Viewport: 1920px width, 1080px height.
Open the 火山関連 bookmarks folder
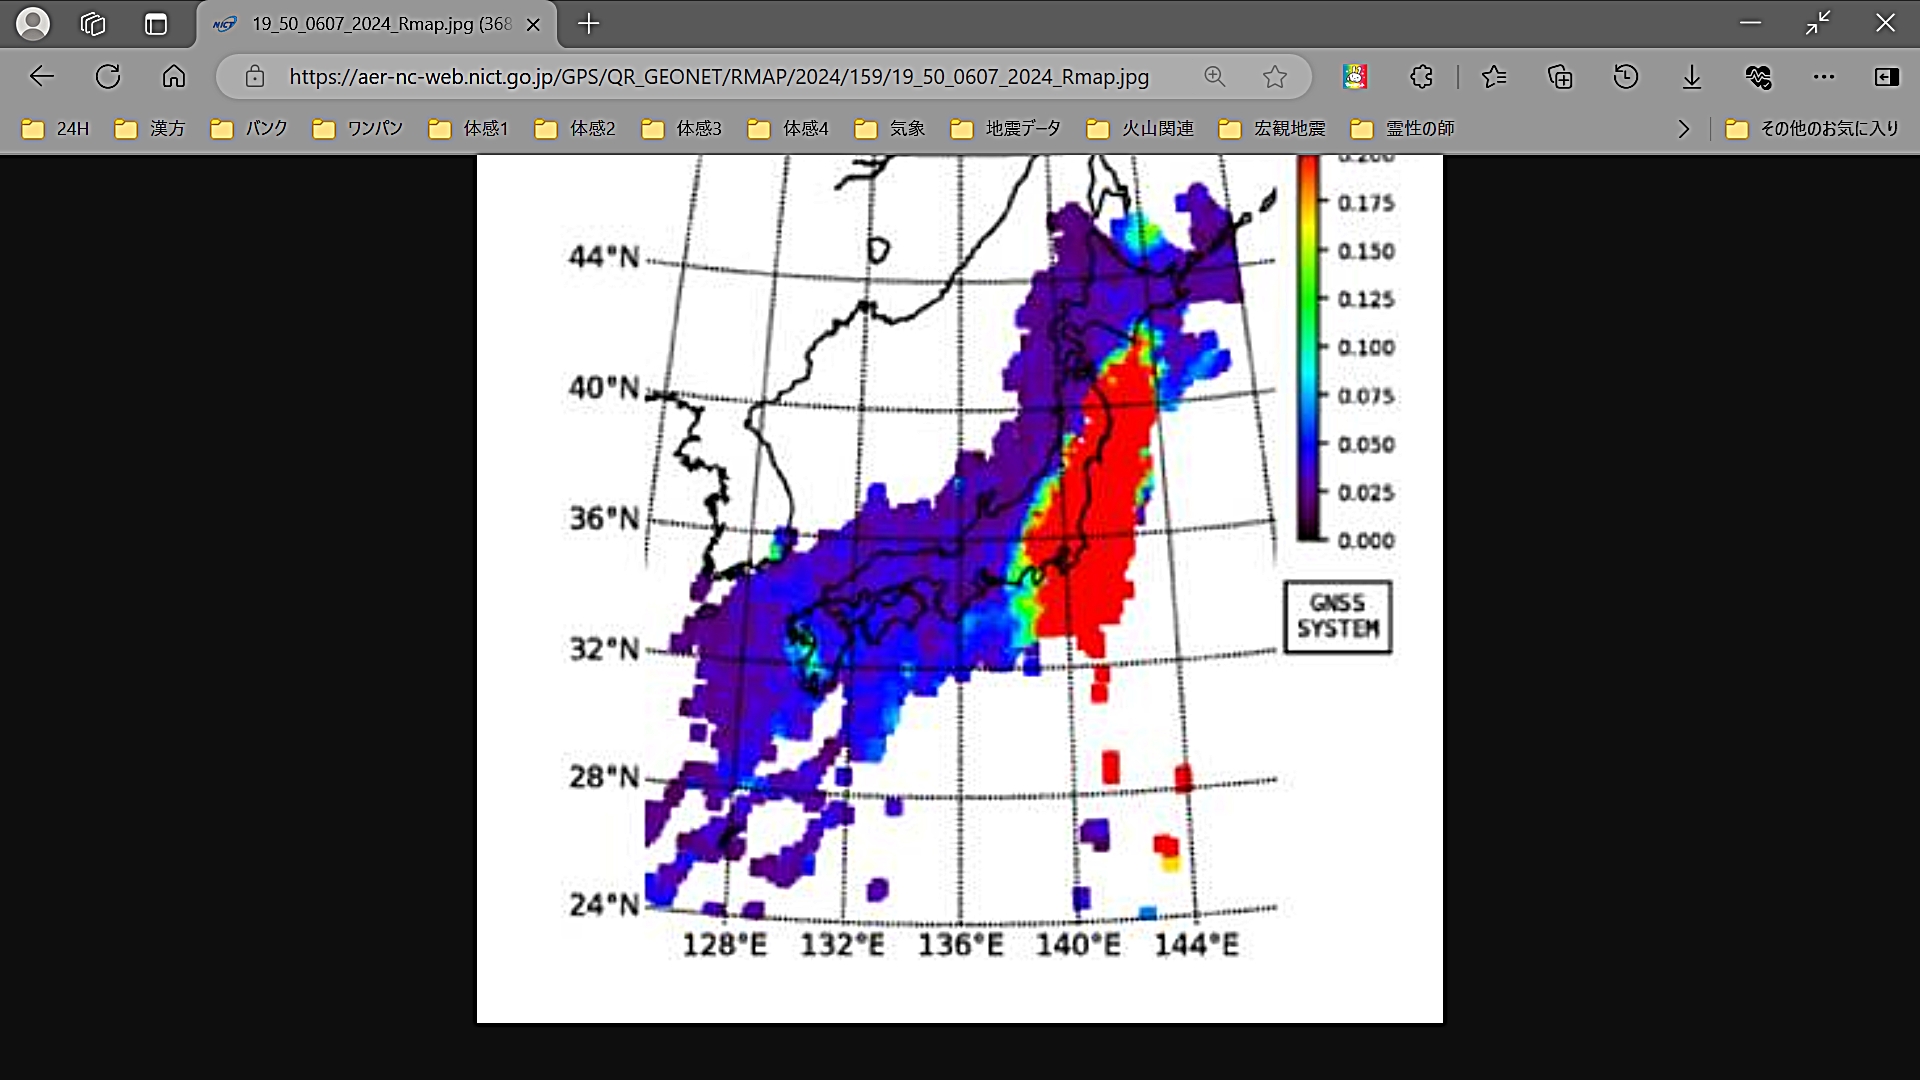1141,129
